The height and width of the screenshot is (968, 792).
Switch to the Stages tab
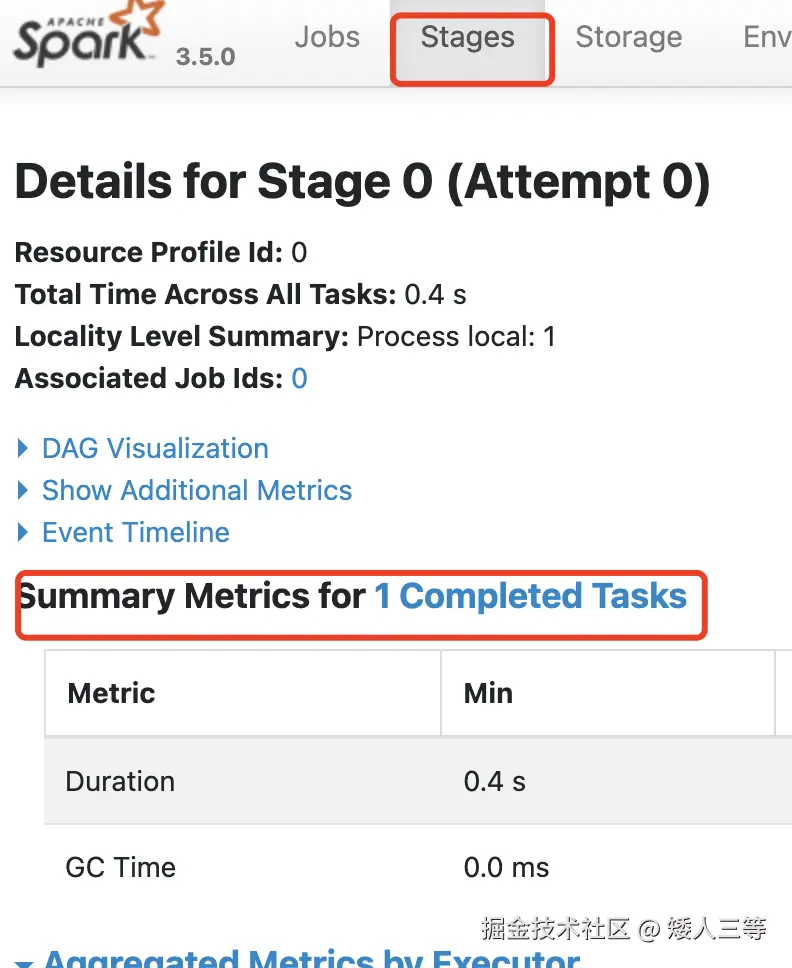click(467, 38)
